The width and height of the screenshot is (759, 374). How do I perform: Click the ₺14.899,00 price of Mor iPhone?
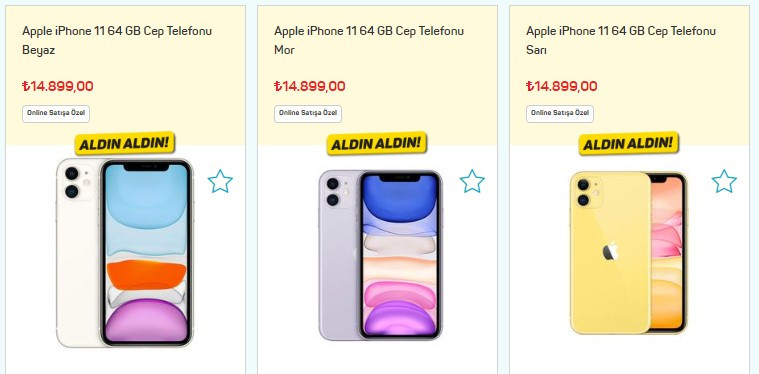click(x=310, y=87)
